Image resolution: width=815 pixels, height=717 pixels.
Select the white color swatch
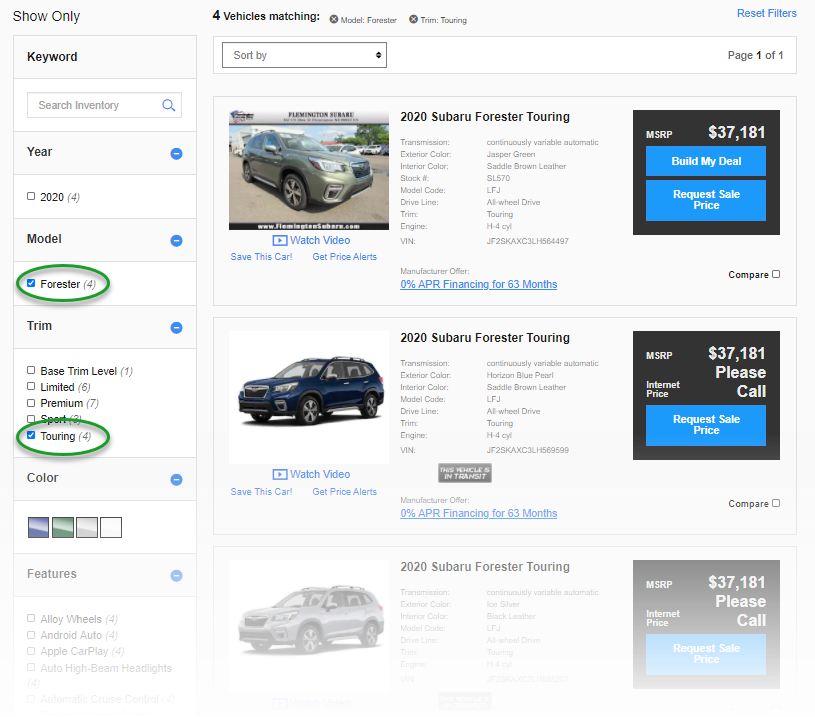coord(111,527)
